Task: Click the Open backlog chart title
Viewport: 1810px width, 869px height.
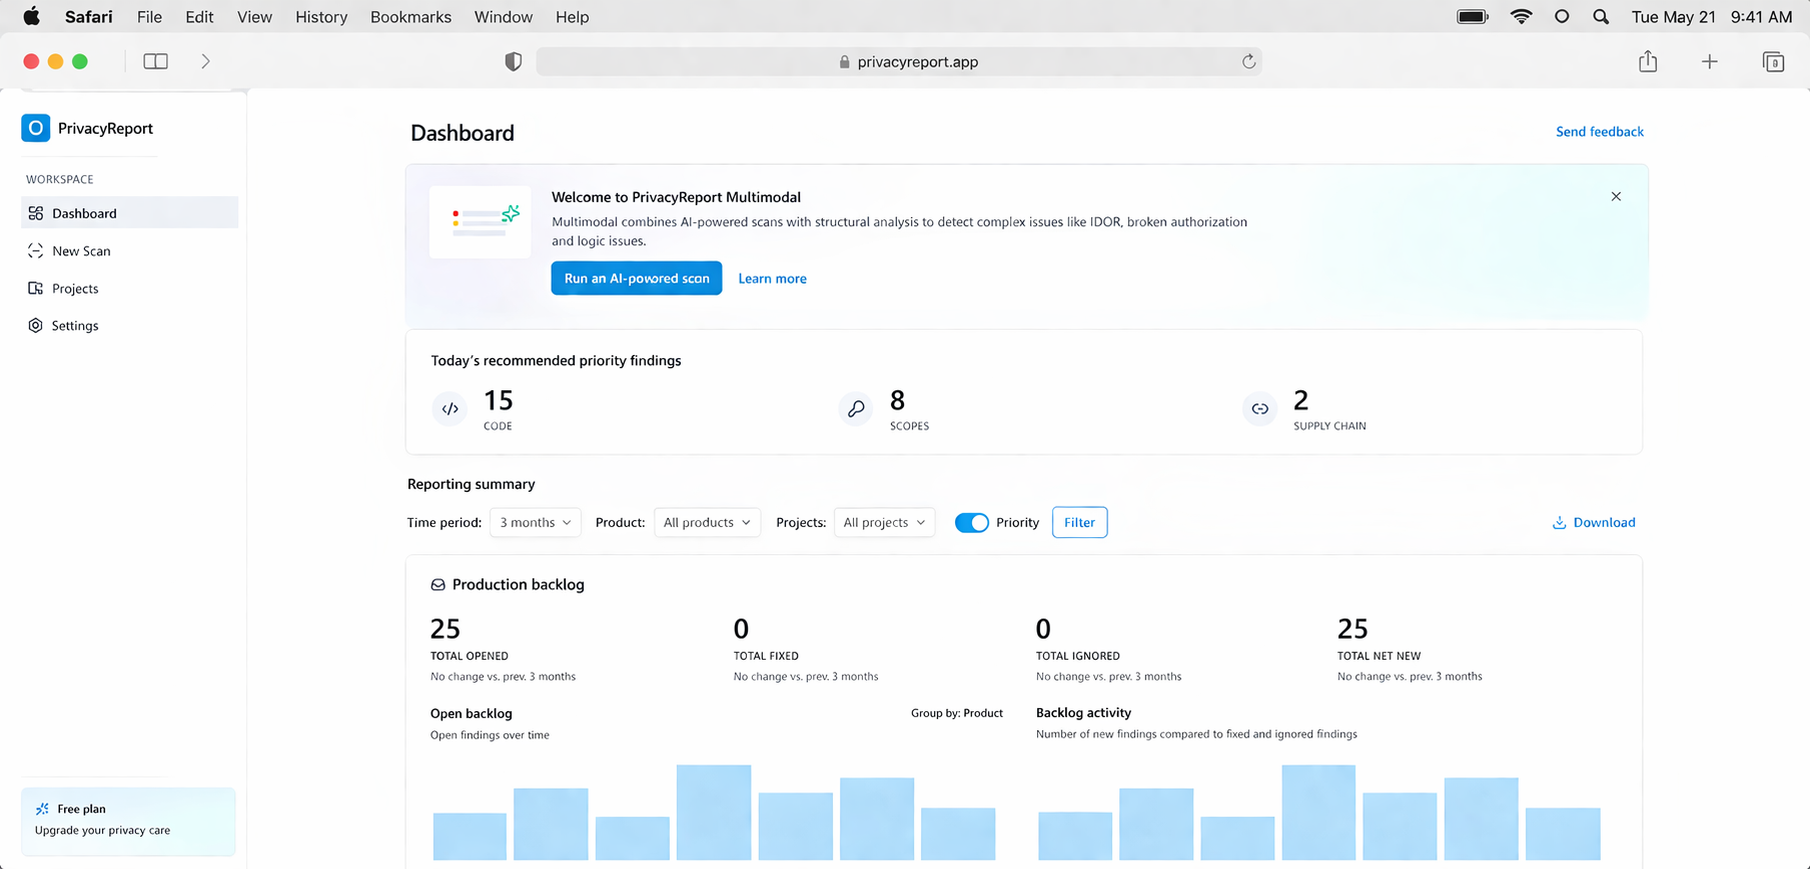Action: 471,713
